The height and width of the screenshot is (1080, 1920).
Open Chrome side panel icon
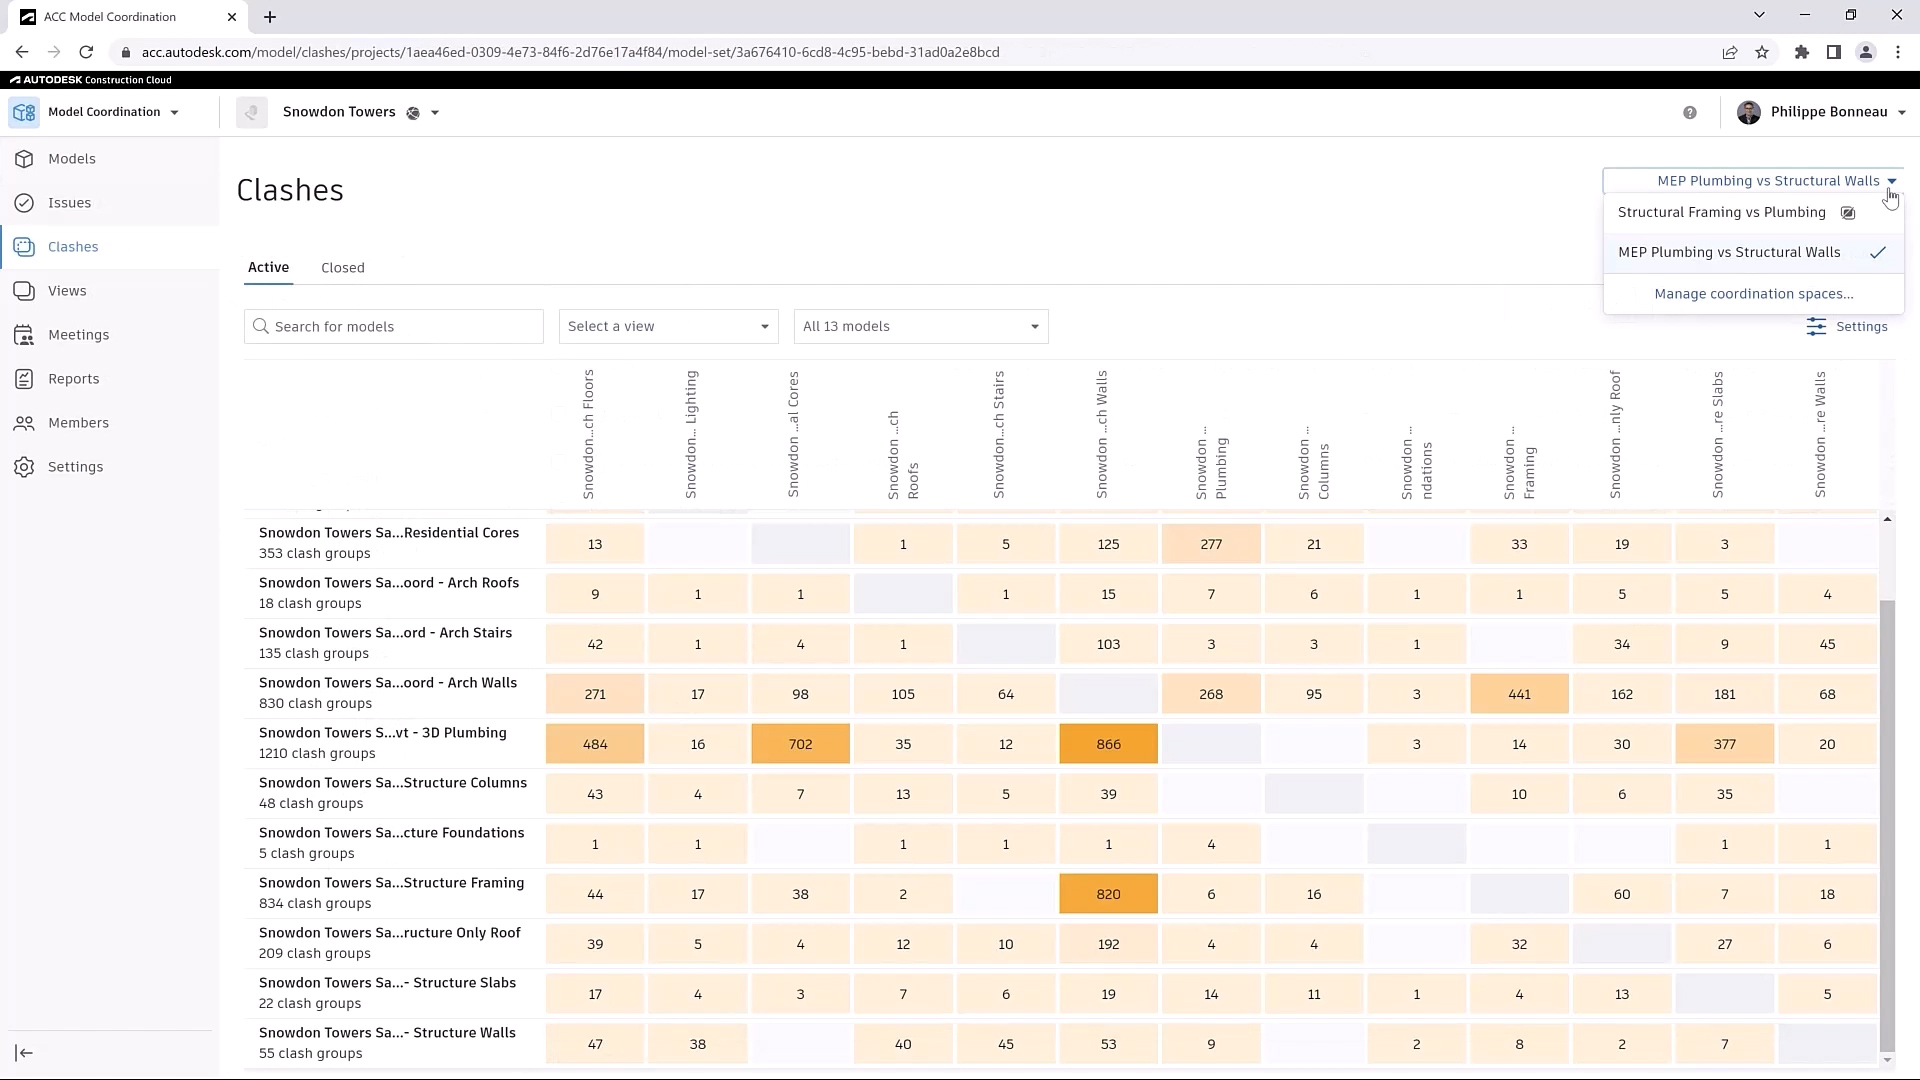tap(1834, 52)
